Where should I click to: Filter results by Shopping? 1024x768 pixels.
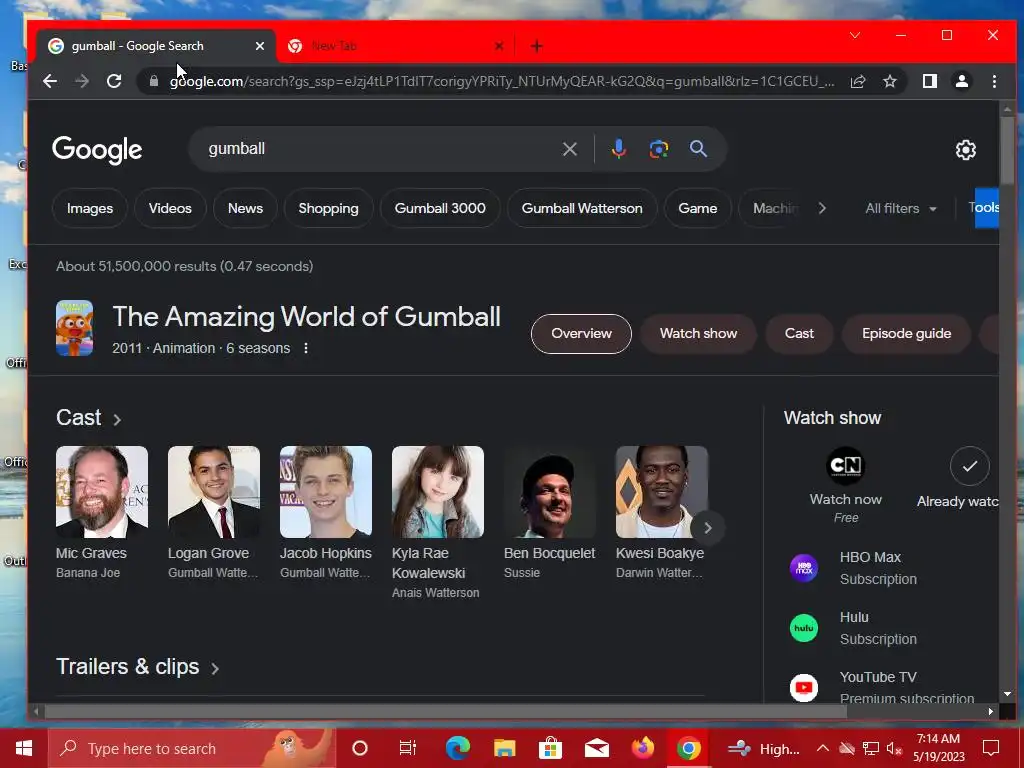coord(328,208)
